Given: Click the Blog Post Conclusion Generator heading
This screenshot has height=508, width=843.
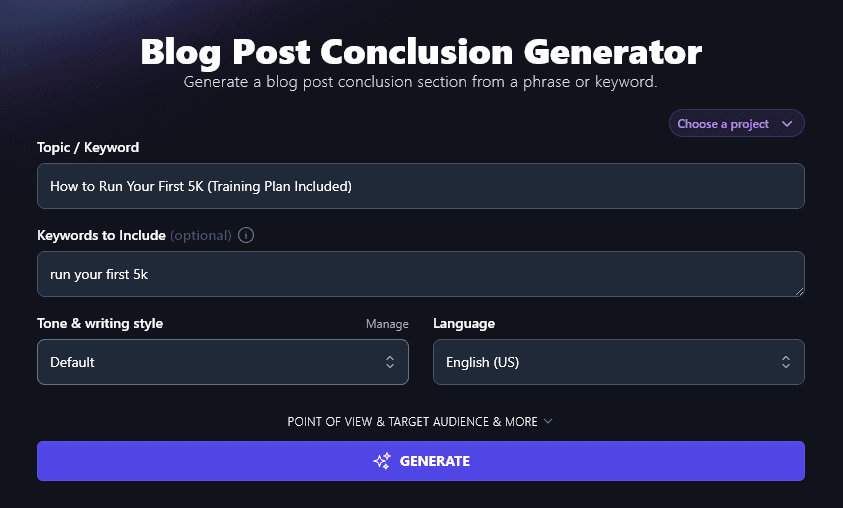Looking at the screenshot, I should [x=421, y=51].
